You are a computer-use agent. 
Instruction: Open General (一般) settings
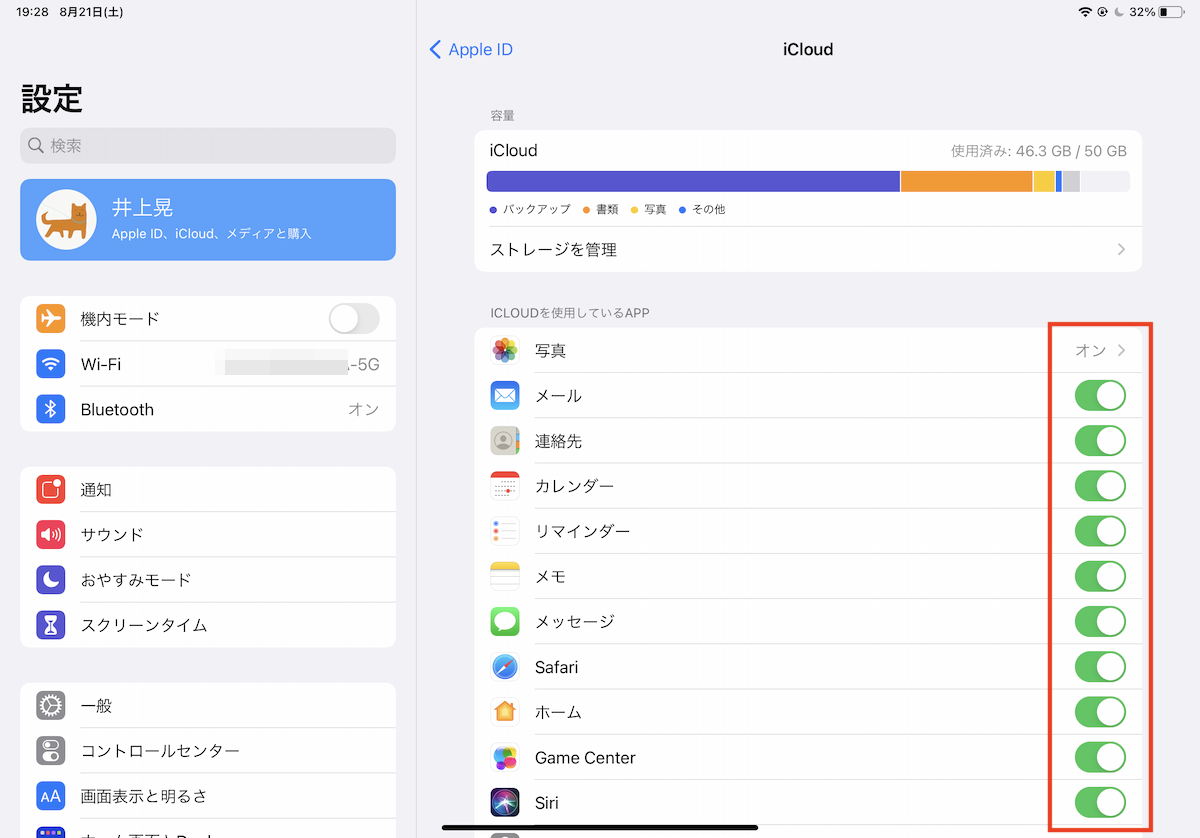pyautogui.click(x=208, y=706)
